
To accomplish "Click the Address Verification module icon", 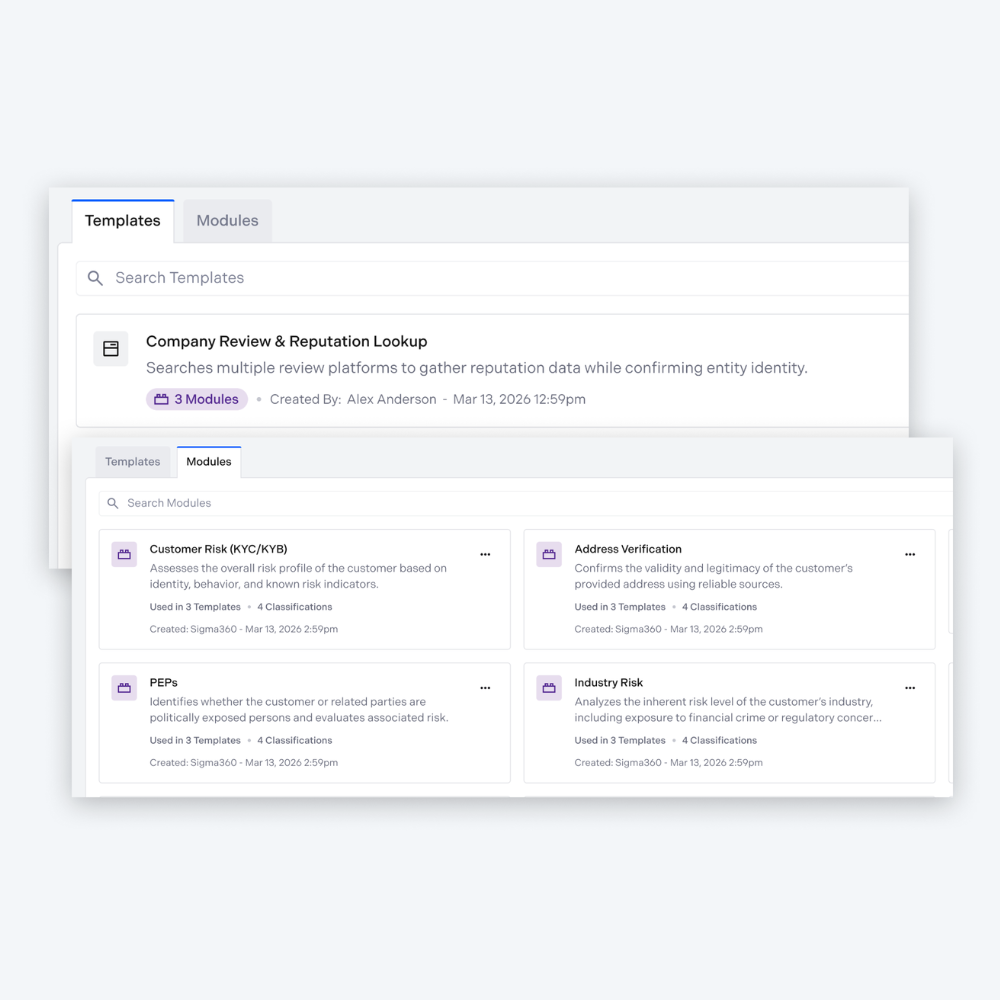I will click(x=549, y=554).
